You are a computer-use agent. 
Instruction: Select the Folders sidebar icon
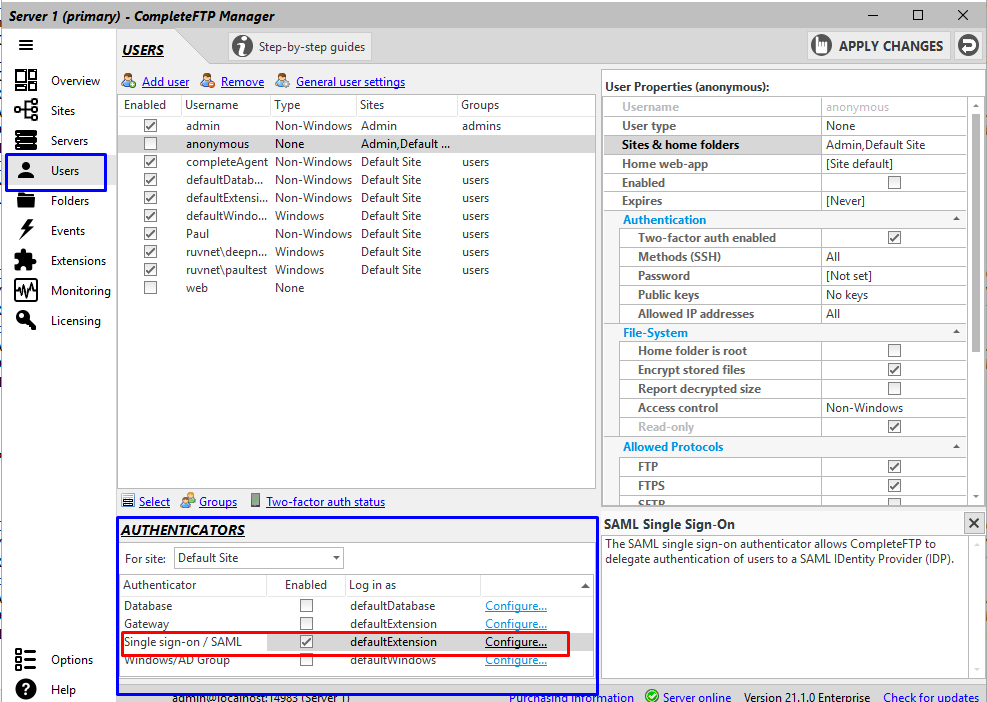pos(26,201)
